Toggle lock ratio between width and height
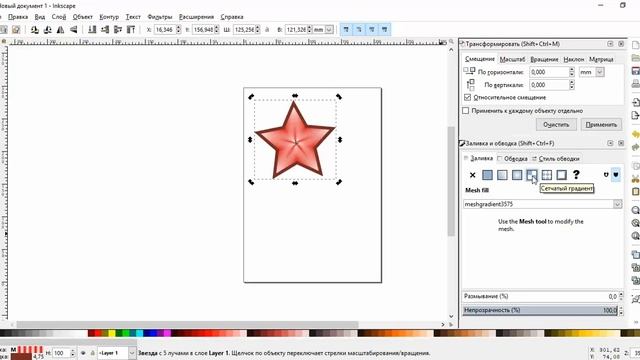This screenshot has height=360, width=640. 267,30
